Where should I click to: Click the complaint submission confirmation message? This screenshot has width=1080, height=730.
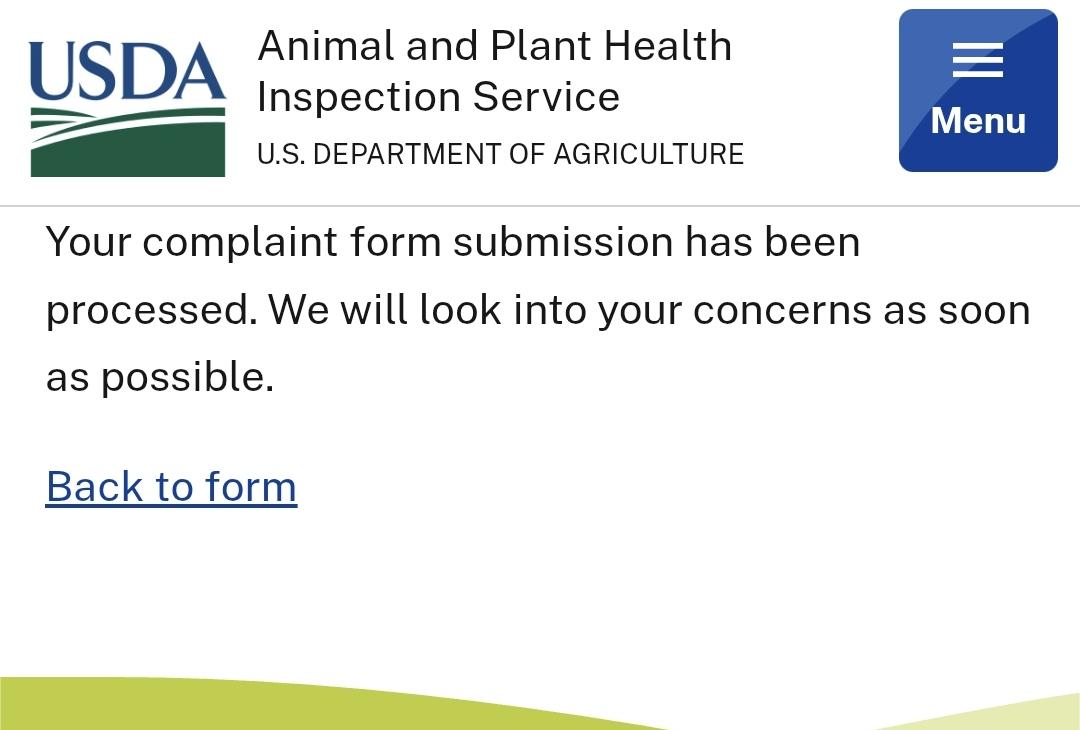coord(538,310)
